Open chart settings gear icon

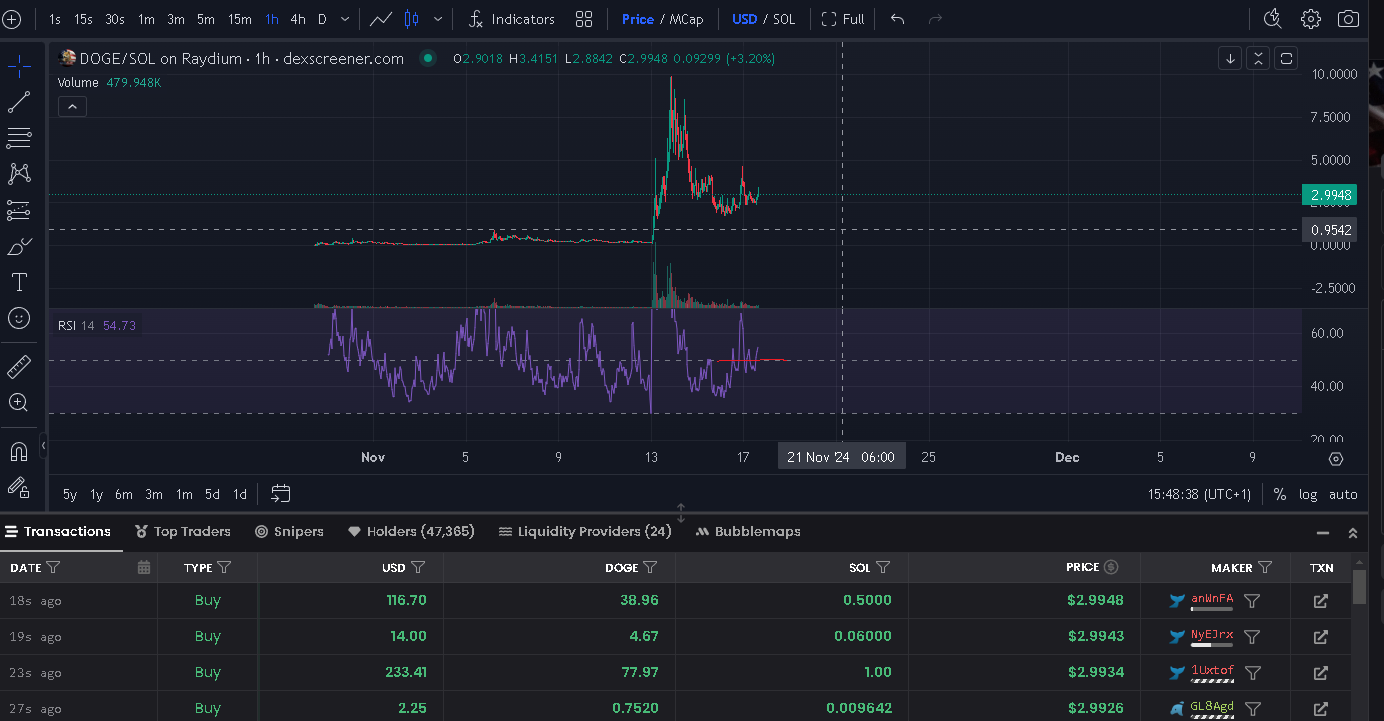(x=1310, y=19)
